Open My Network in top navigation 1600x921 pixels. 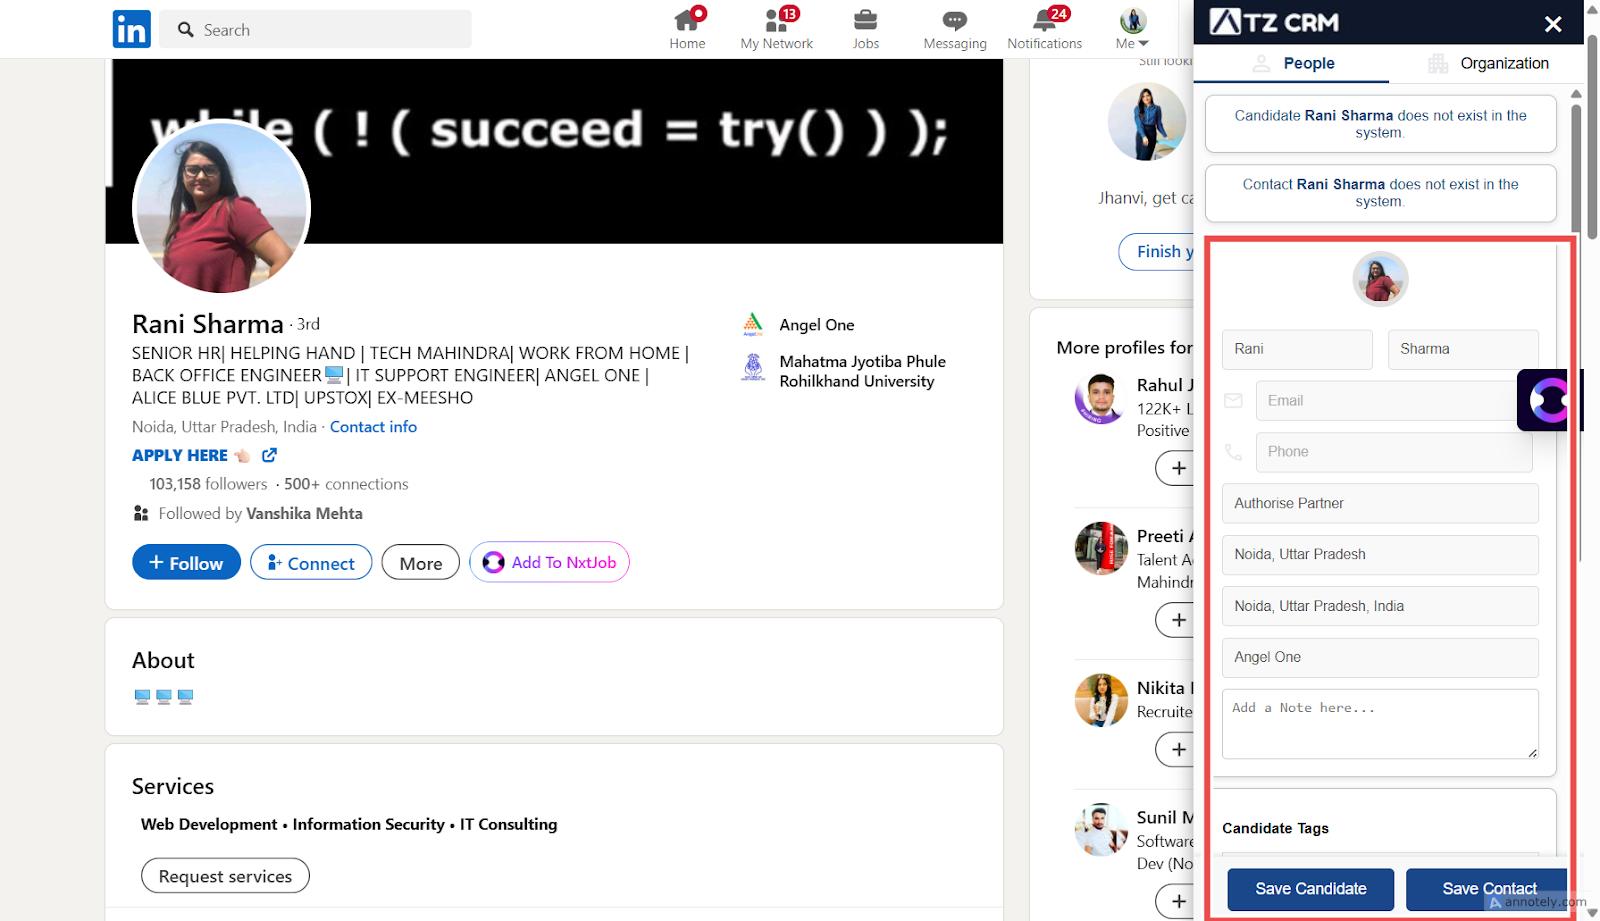[x=776, y=29]
